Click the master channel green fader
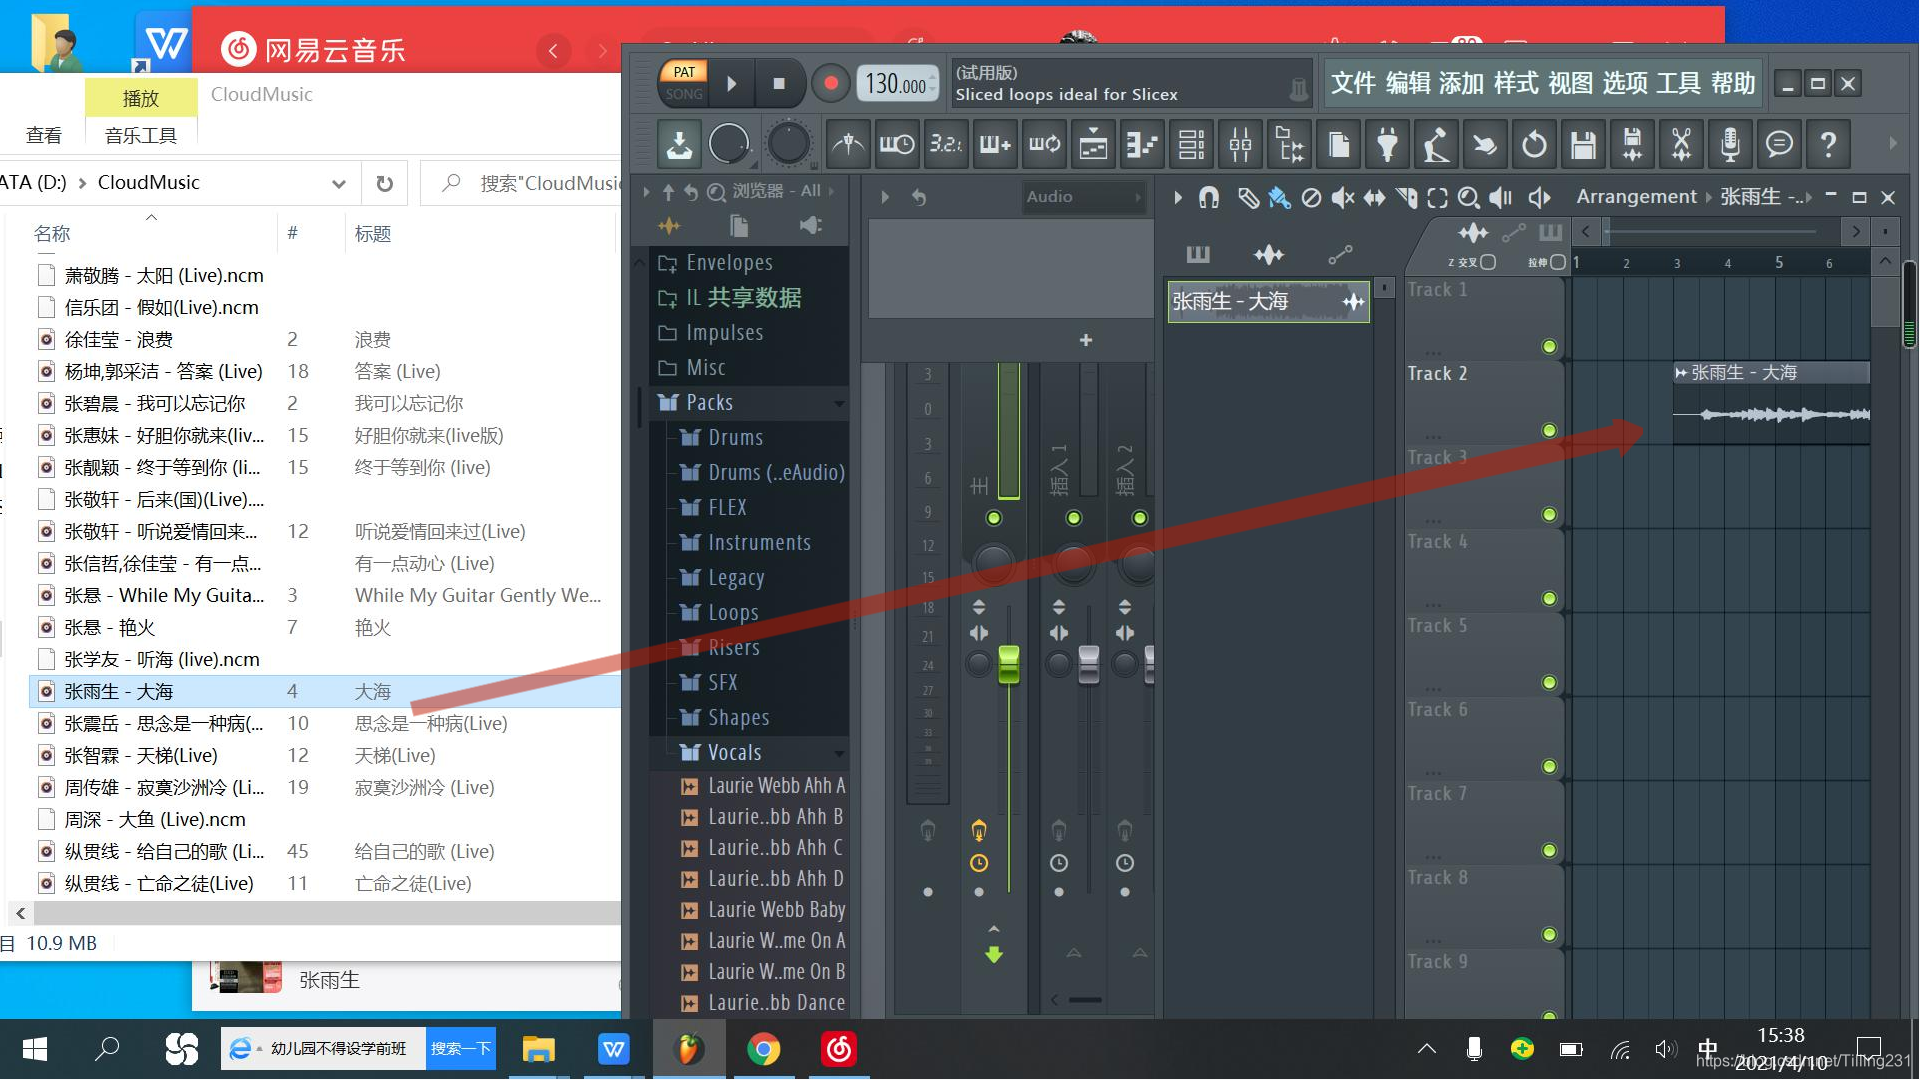This screenshot has width=1920, height=1080. coord(1009,665)
